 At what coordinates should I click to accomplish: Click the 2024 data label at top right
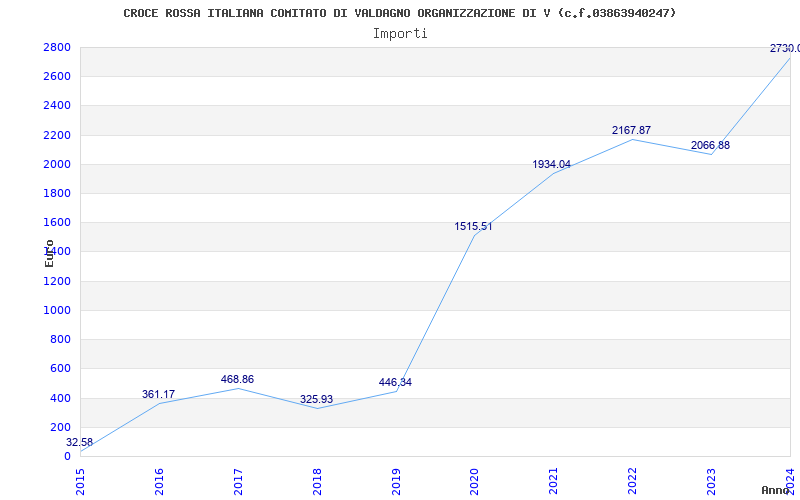tap(785, 49)
